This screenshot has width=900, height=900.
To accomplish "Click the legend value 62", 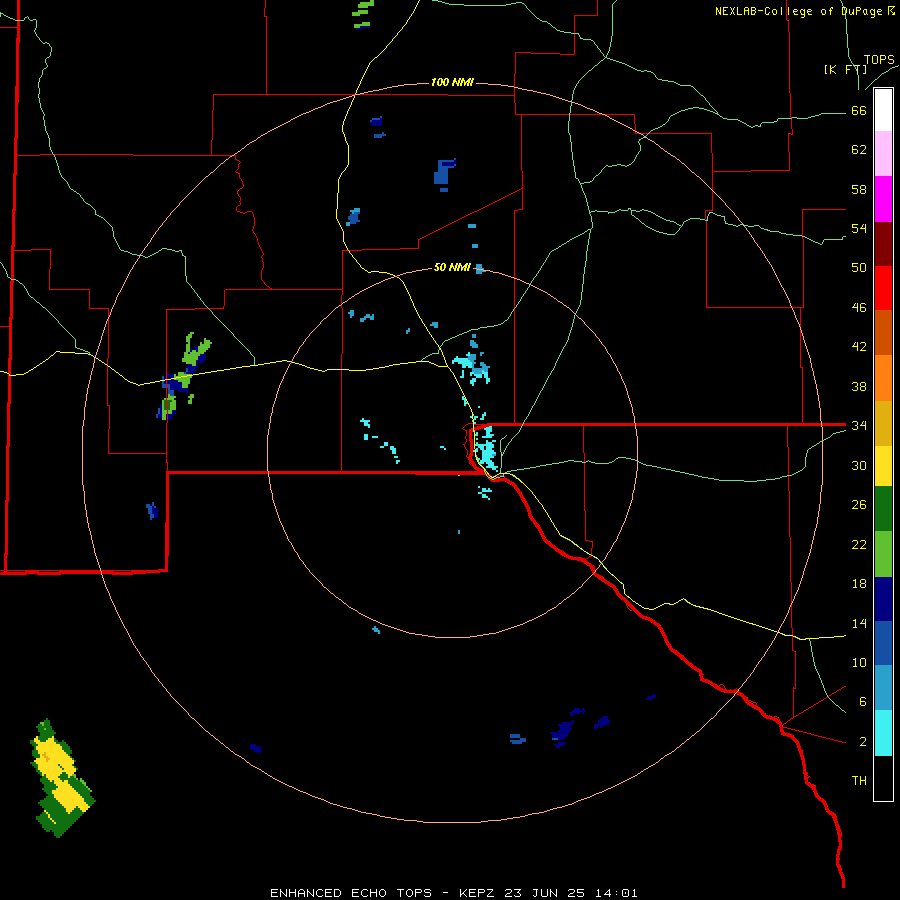I will (x=859, y=150).
